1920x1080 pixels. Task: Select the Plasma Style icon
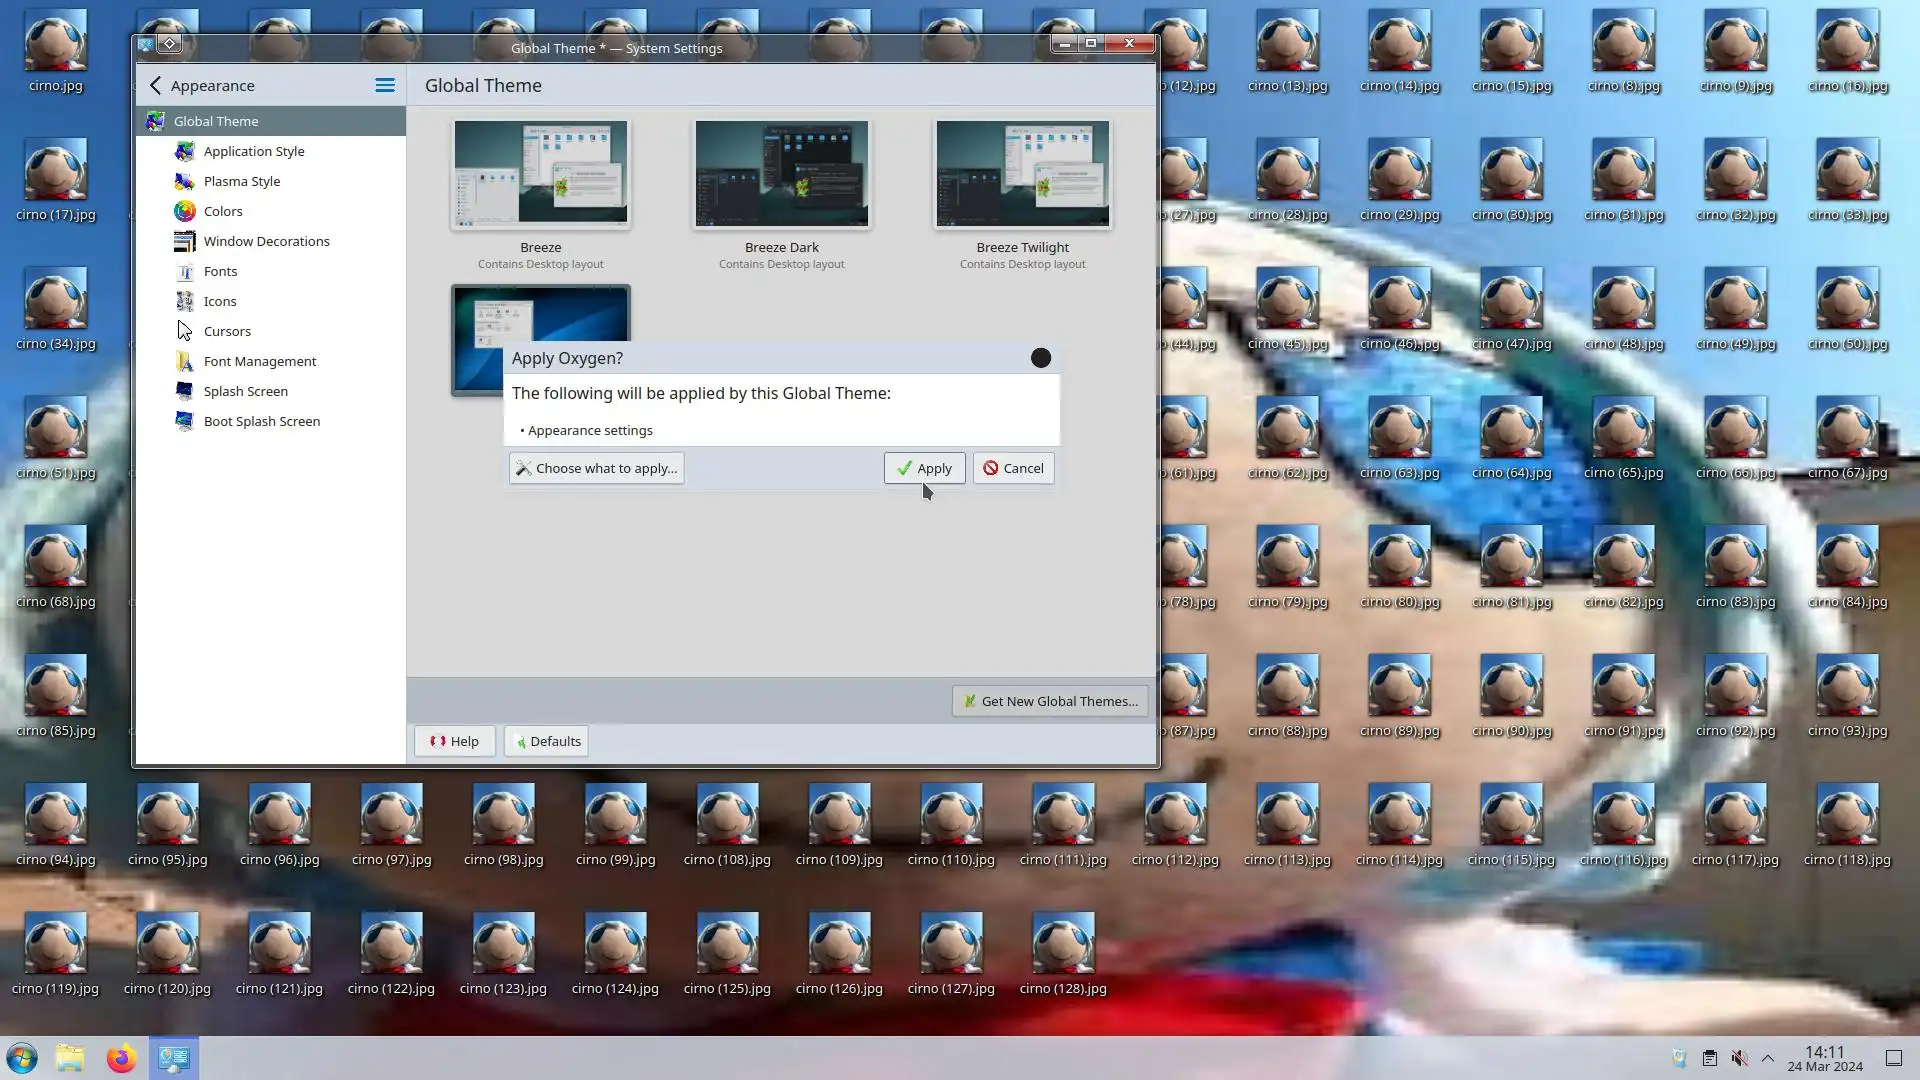click(184, 181)
